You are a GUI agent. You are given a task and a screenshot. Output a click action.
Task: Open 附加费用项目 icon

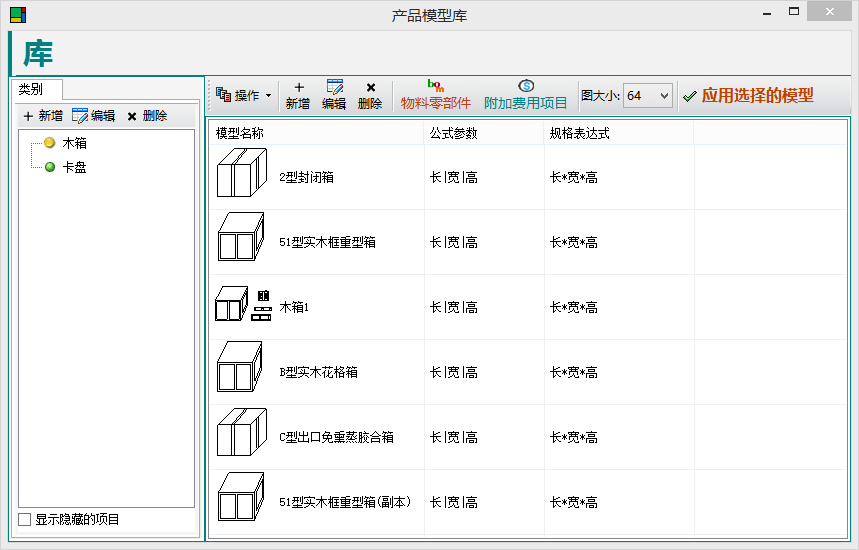525,87
